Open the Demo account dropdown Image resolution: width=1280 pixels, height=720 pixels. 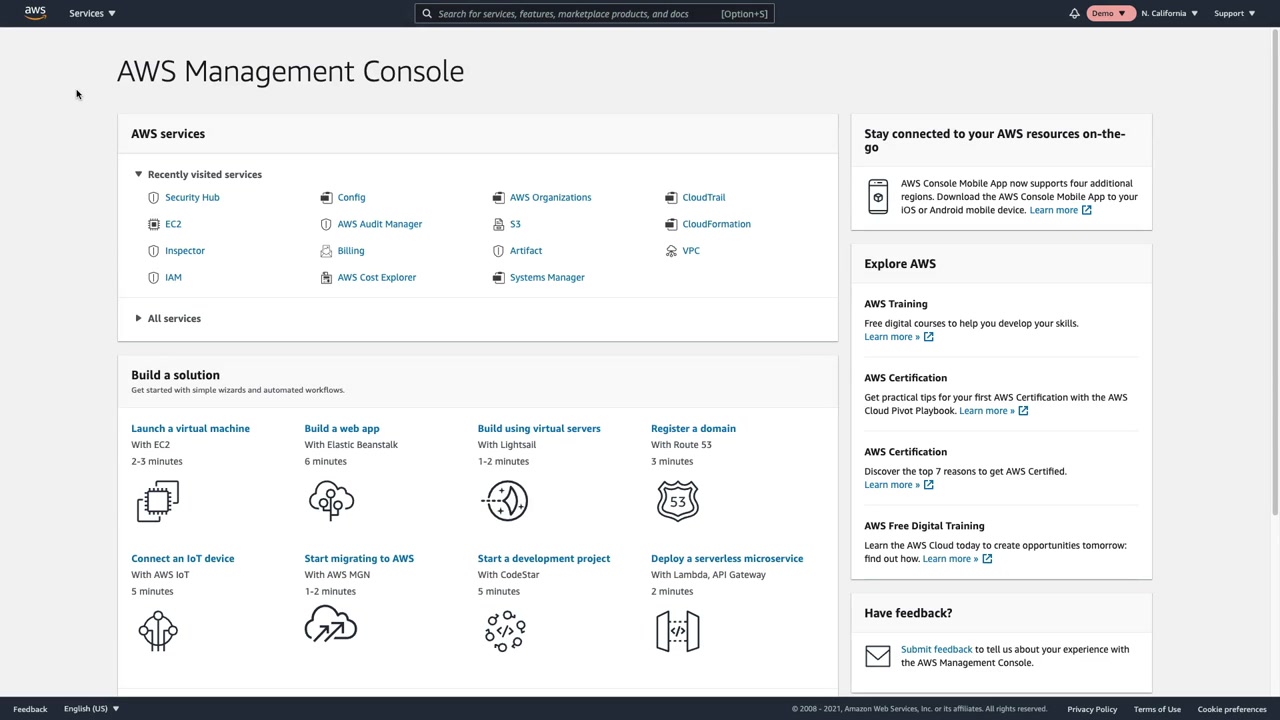point(1108,13)
